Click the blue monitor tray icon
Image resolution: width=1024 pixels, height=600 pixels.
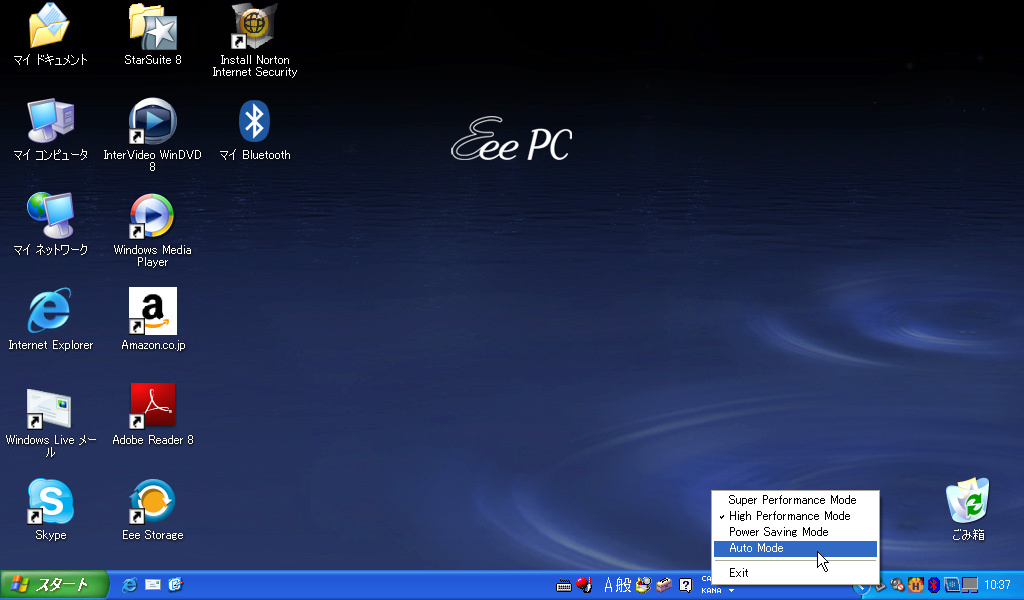tap(952, 585)
